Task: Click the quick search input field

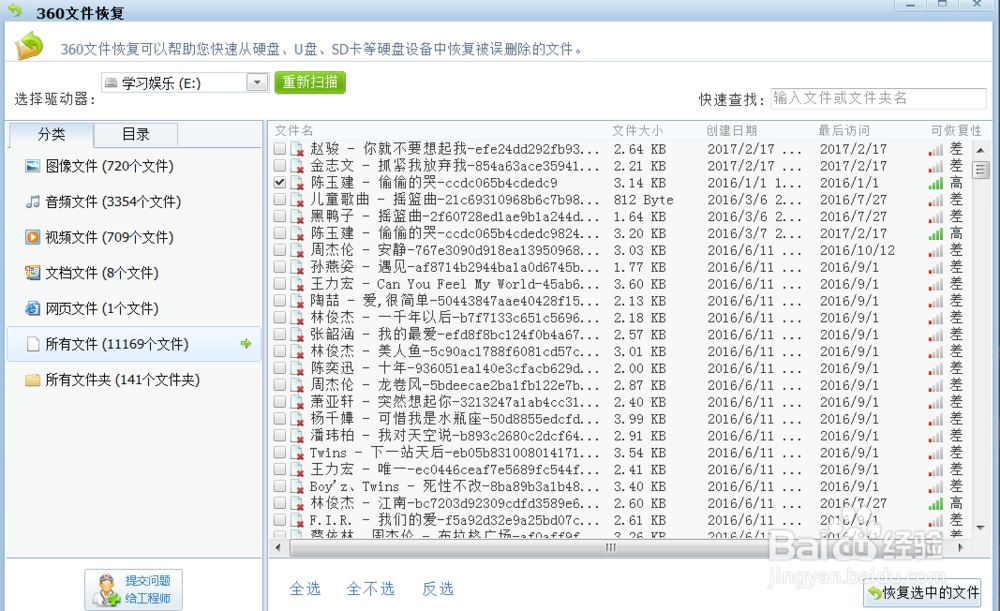Action: point(878,98)
